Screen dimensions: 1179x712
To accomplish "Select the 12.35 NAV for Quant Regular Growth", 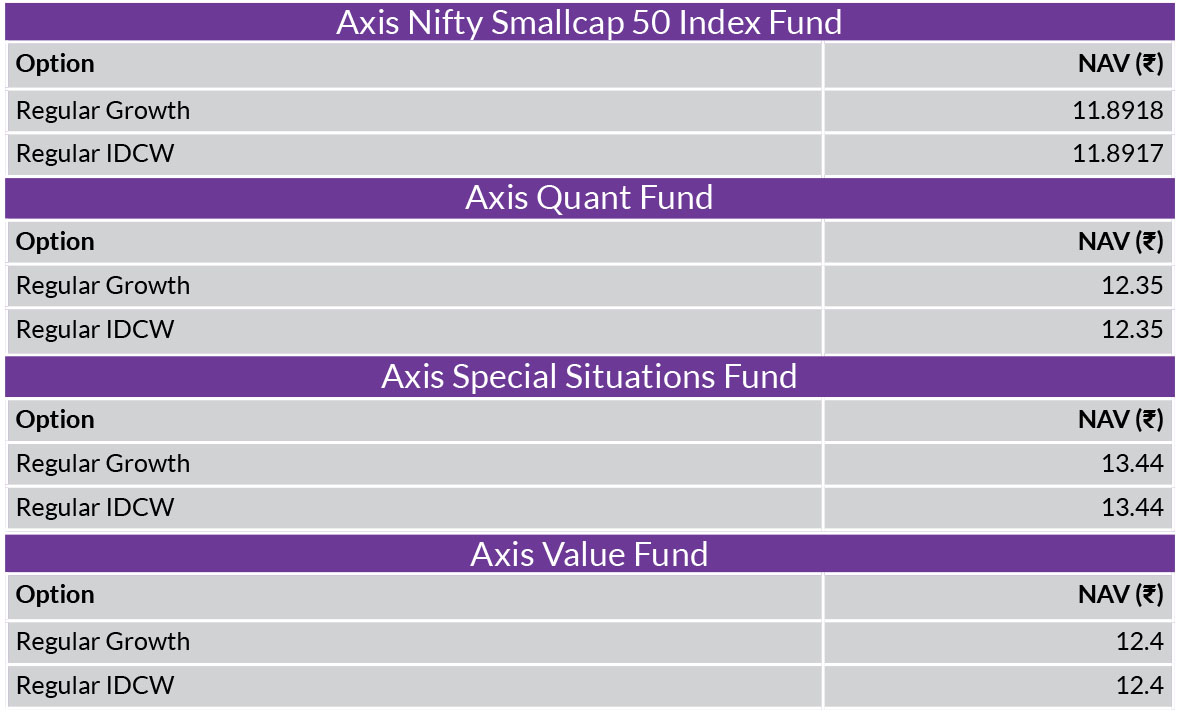I will point(1132,286).
